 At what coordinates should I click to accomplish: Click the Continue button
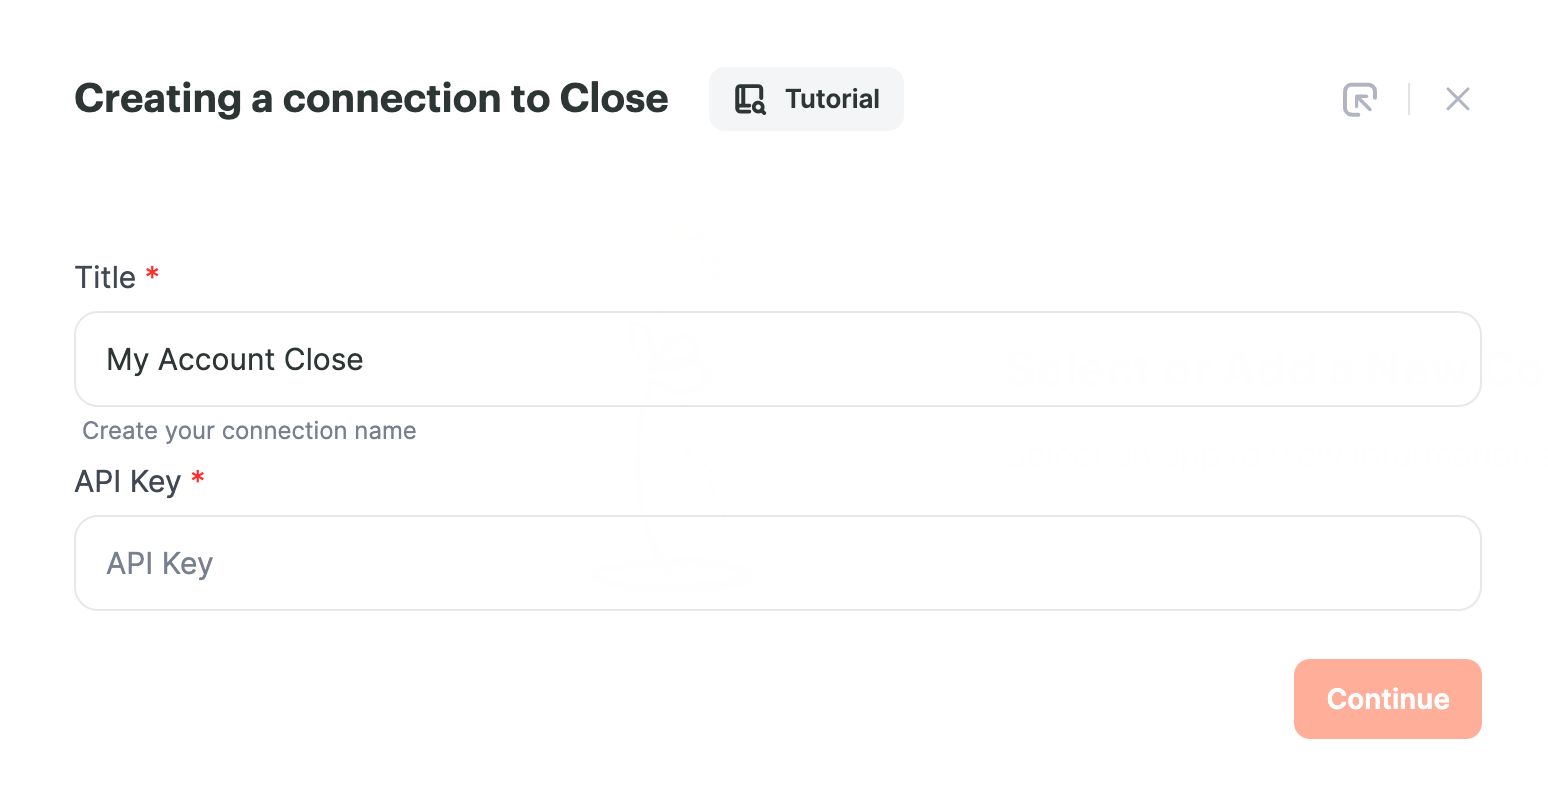pyautogui.click(x=1388, y=699)
